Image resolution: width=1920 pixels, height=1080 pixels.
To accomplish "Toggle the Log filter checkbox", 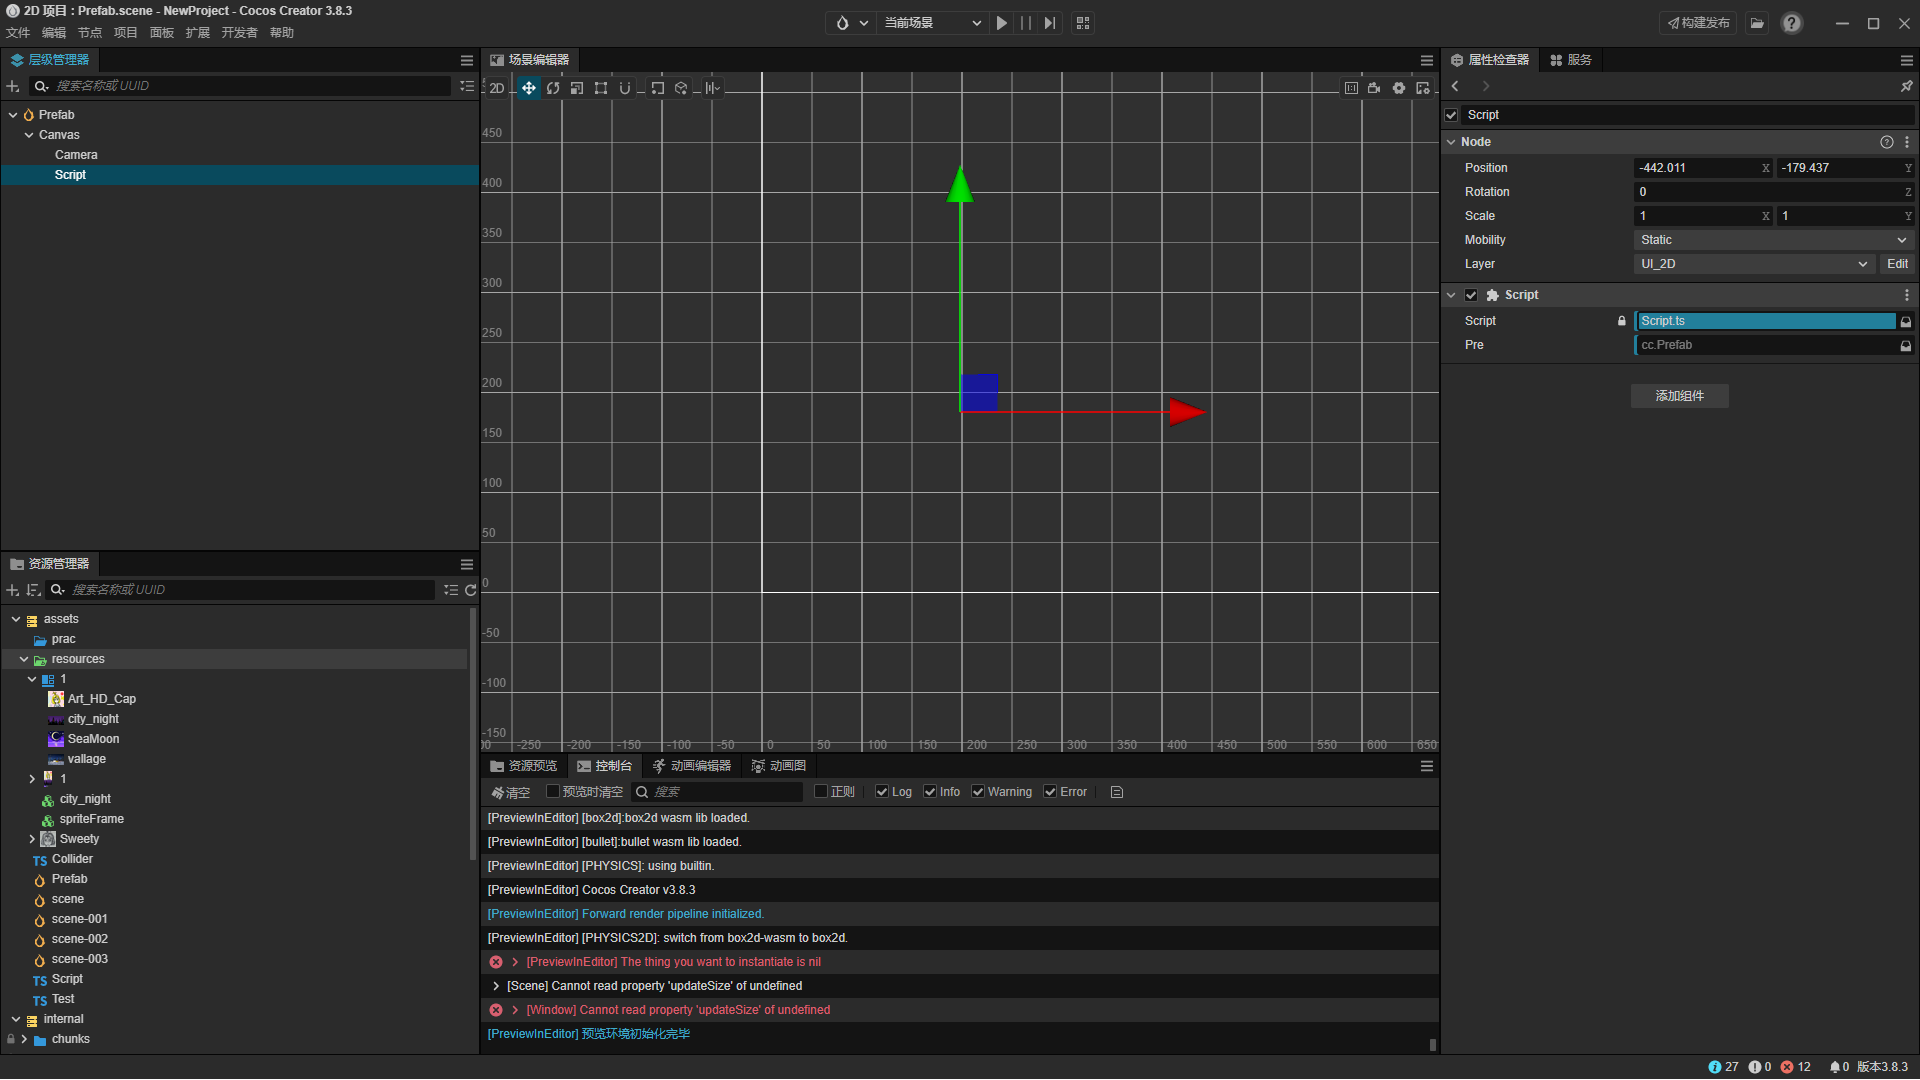I will coord(882,792).
